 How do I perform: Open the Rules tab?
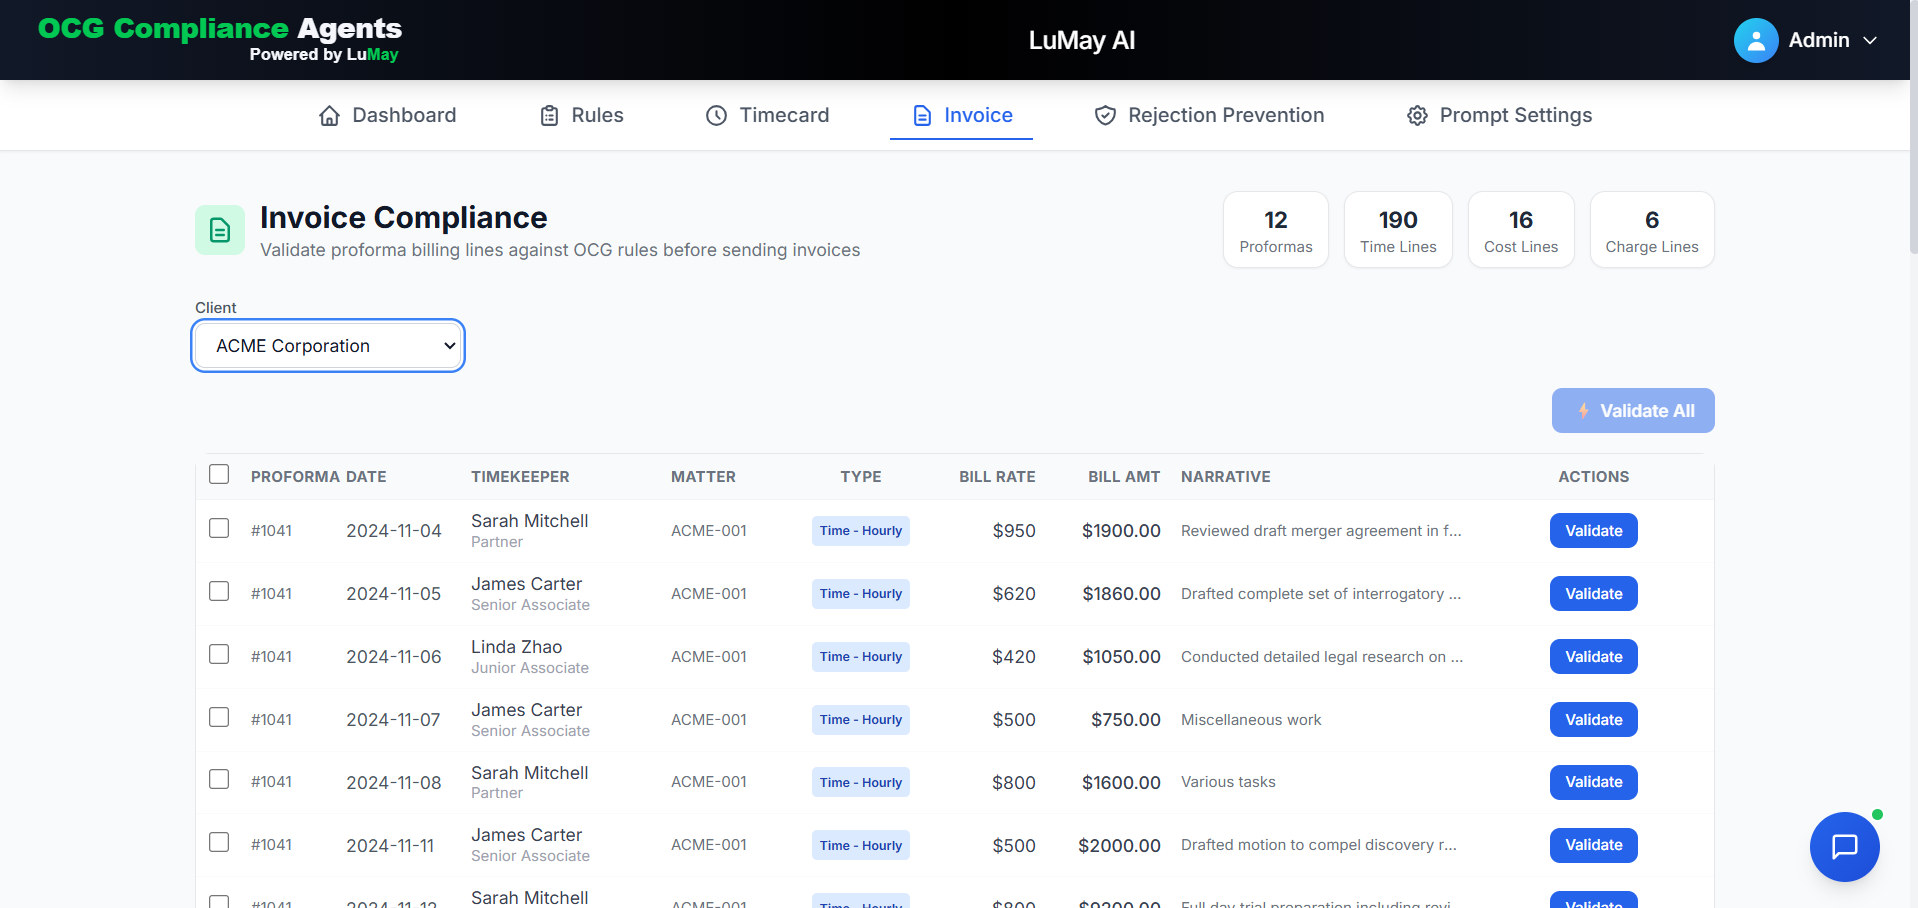582,116
